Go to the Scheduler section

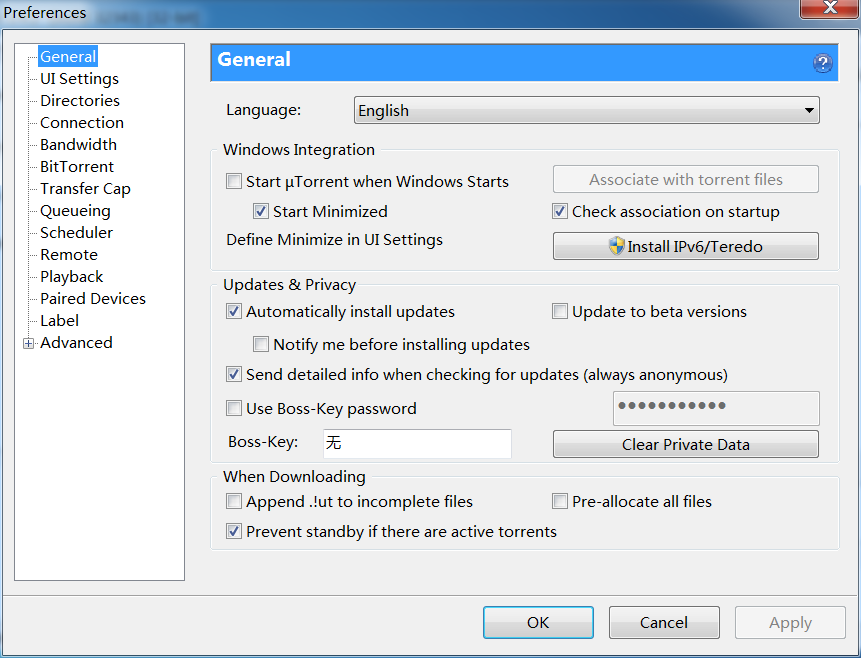(x=76, y=233)
